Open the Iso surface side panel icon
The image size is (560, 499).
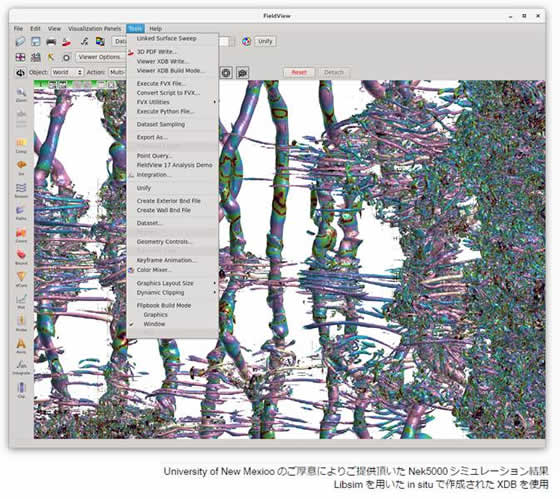21,168
